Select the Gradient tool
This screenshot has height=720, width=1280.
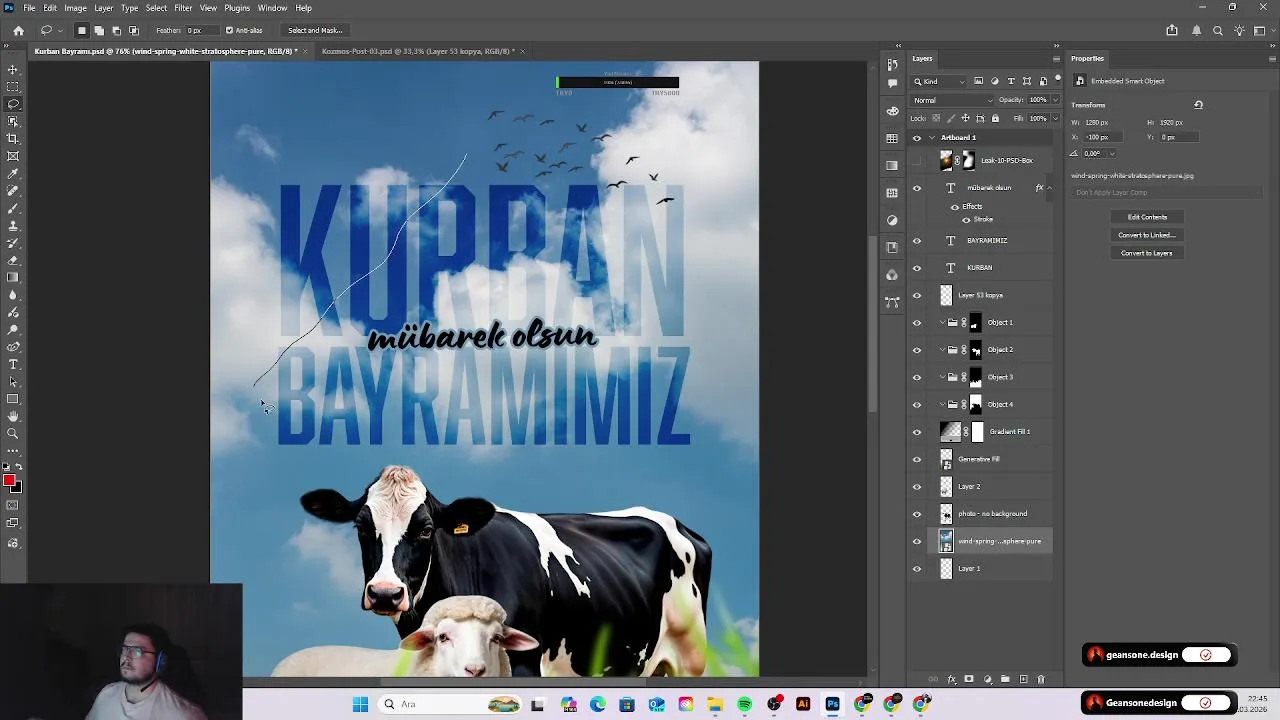click(13, 277)
